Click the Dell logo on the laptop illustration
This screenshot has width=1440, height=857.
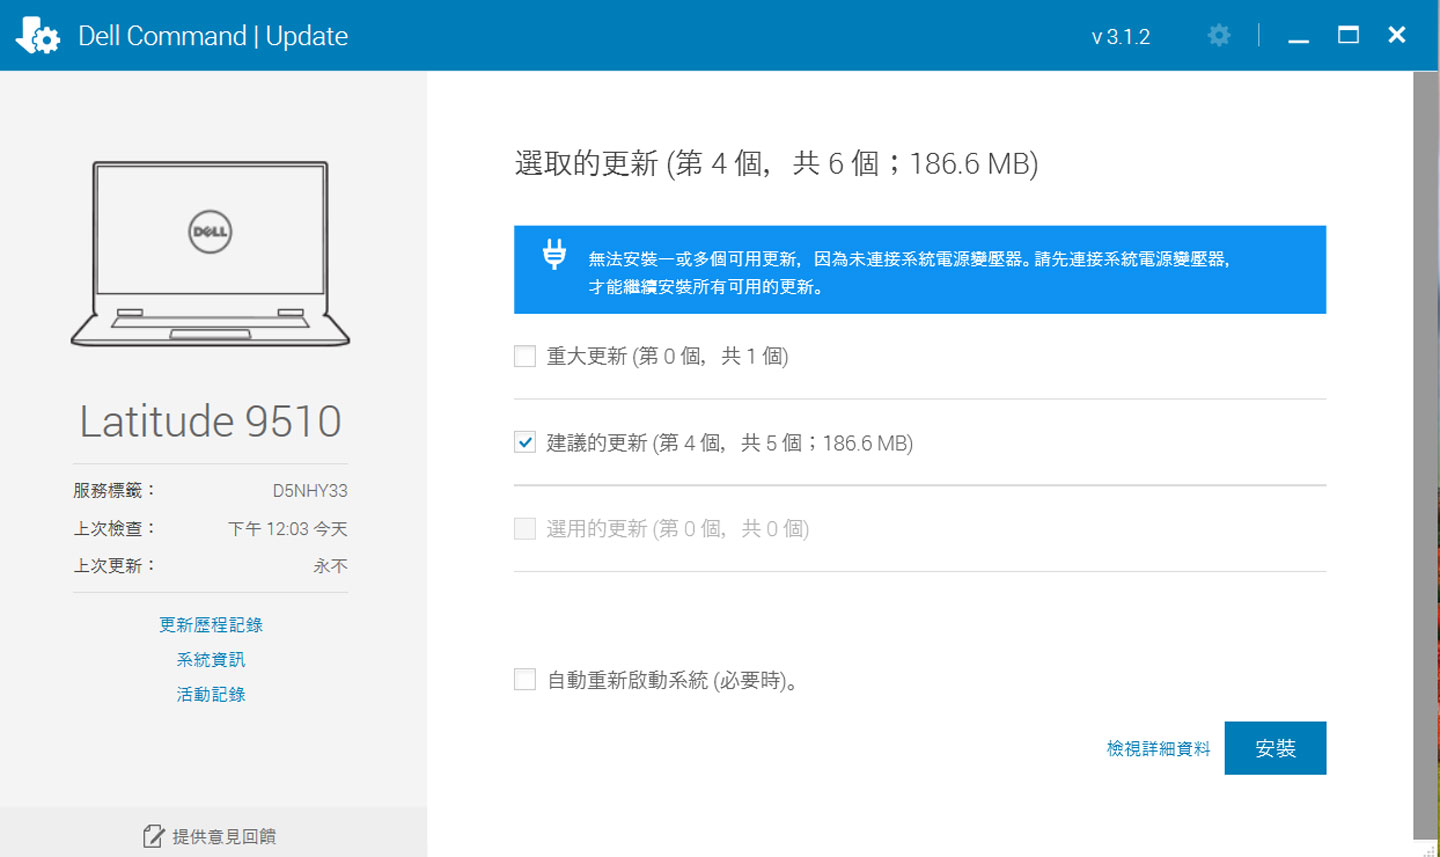point(210,231)
